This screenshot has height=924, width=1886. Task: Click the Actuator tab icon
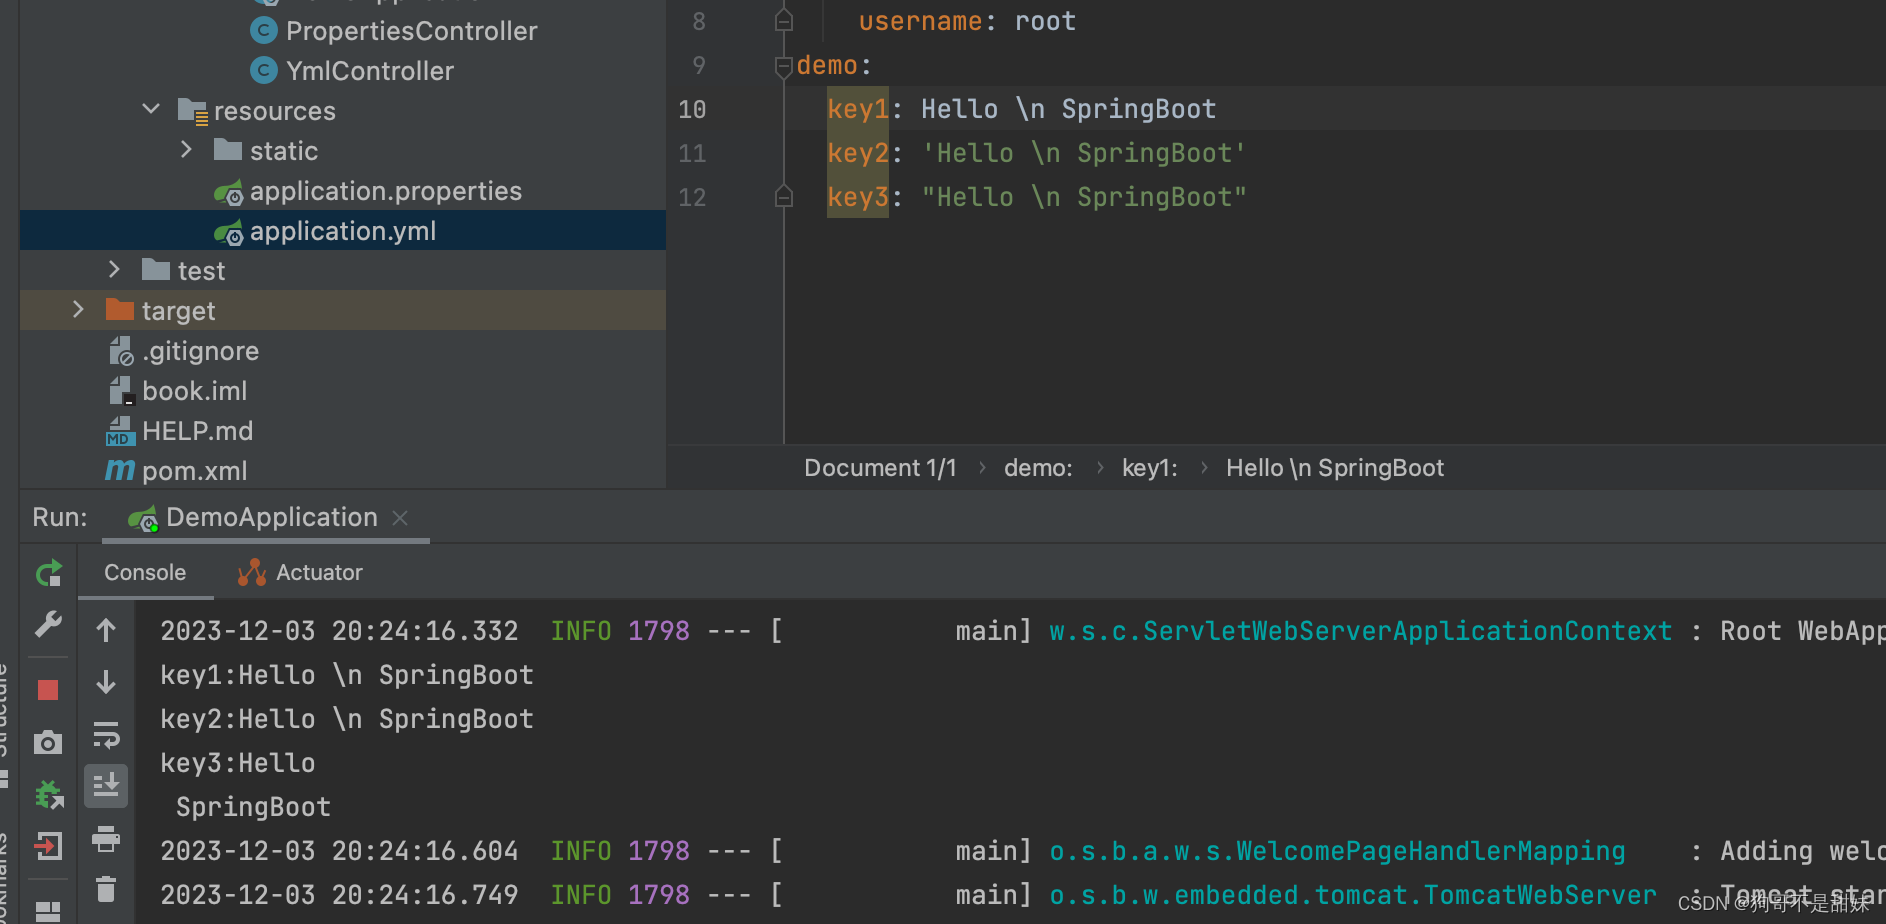pos(252,572)
